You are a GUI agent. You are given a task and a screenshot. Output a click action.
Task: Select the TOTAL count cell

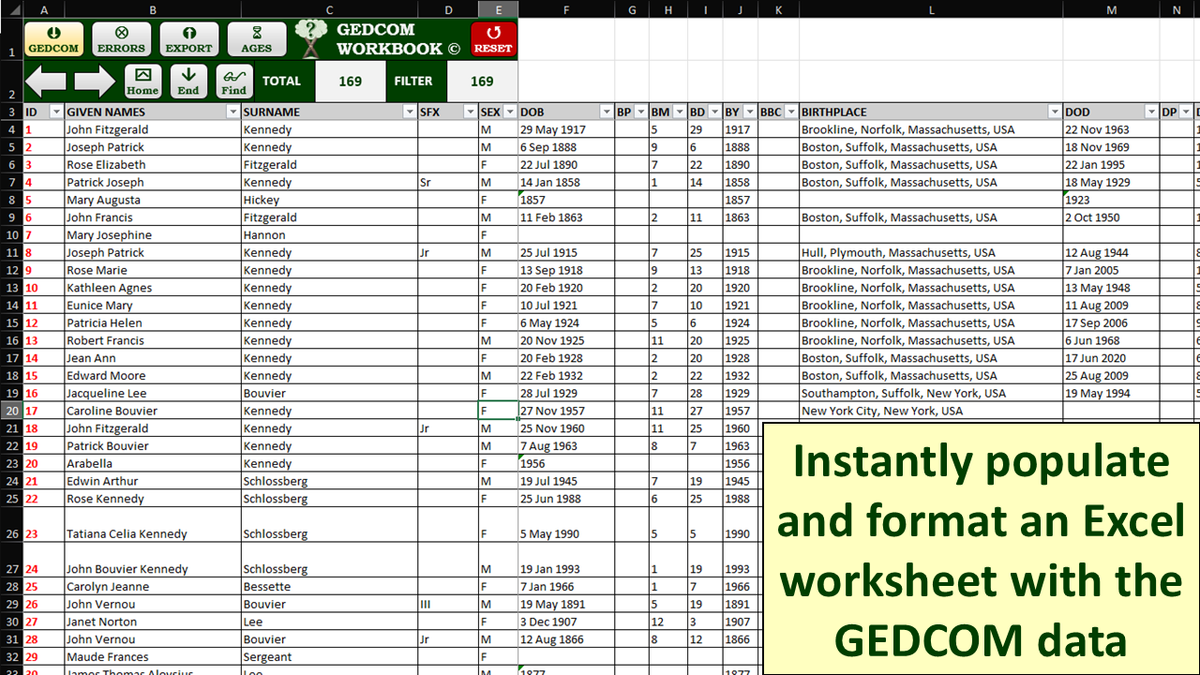pyautogui.click(x=350, y=81)
